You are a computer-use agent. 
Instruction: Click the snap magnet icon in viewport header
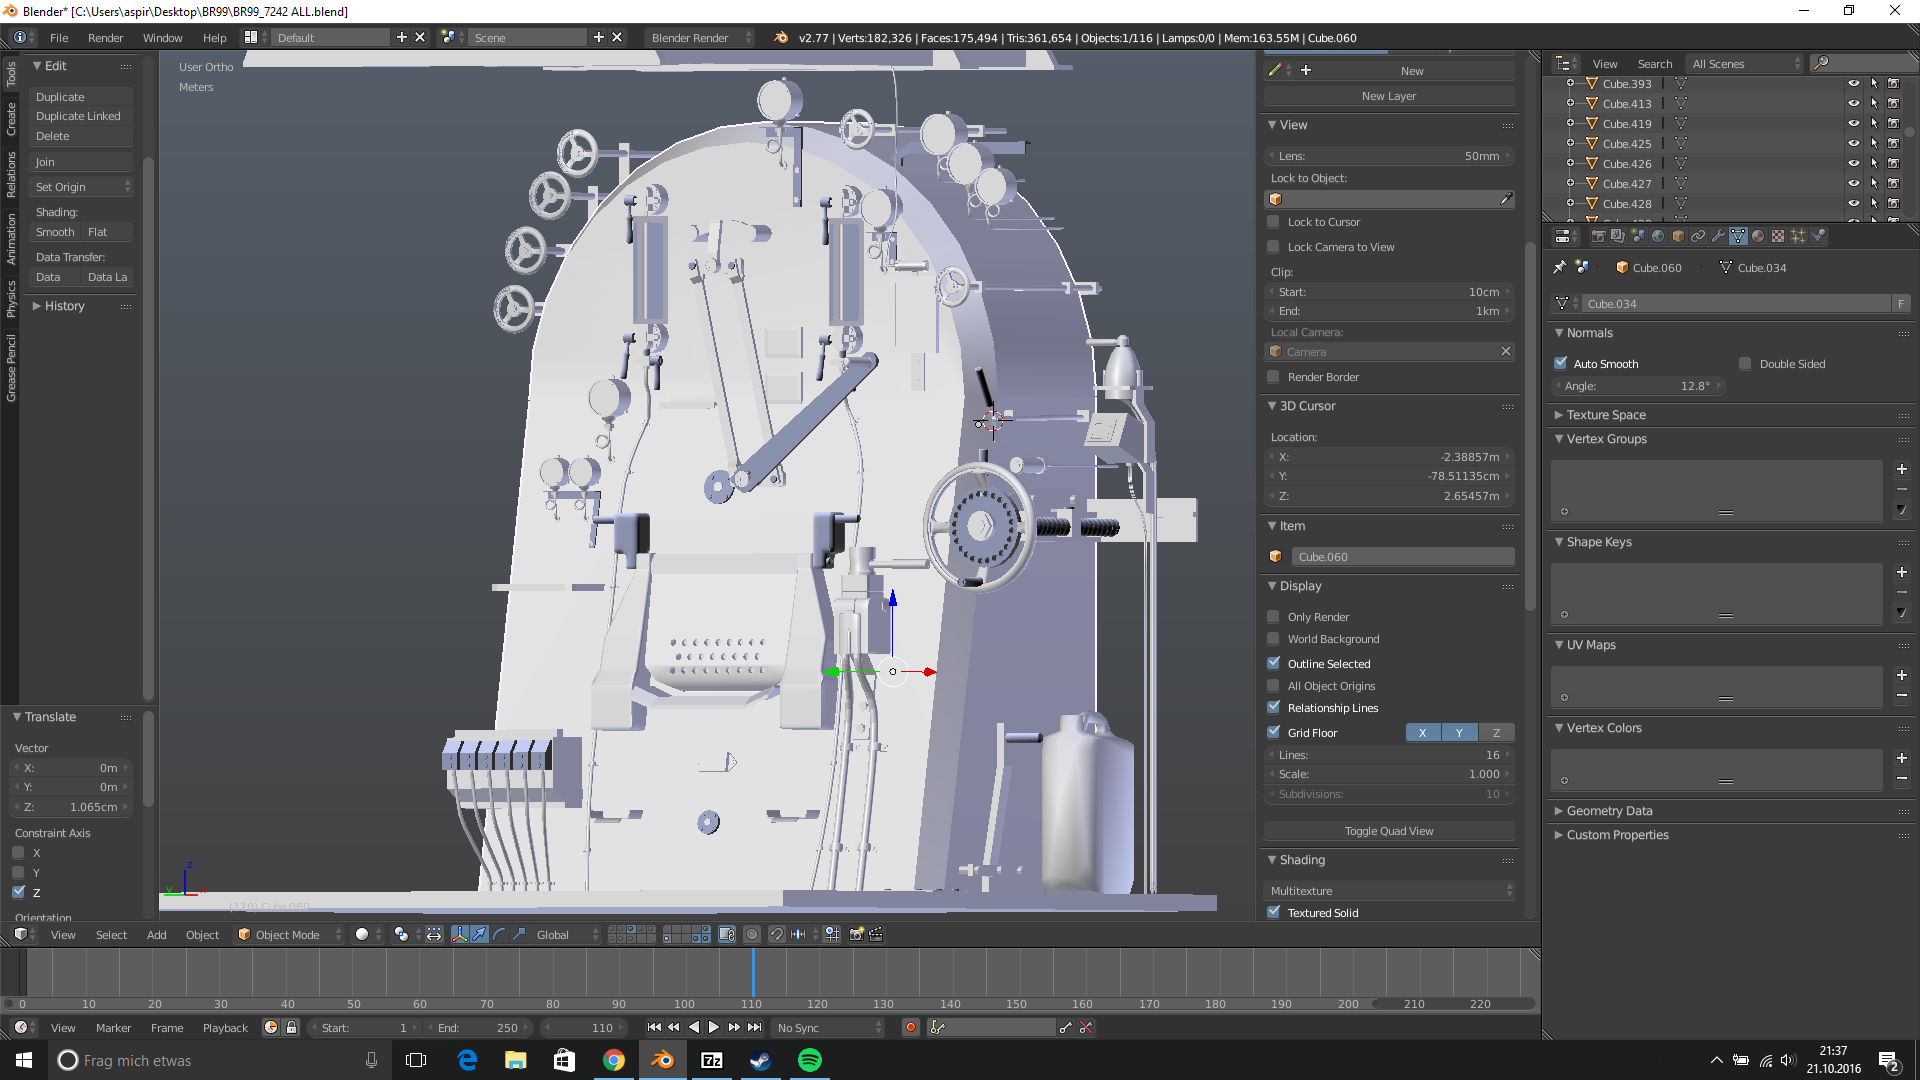point(777,935)
